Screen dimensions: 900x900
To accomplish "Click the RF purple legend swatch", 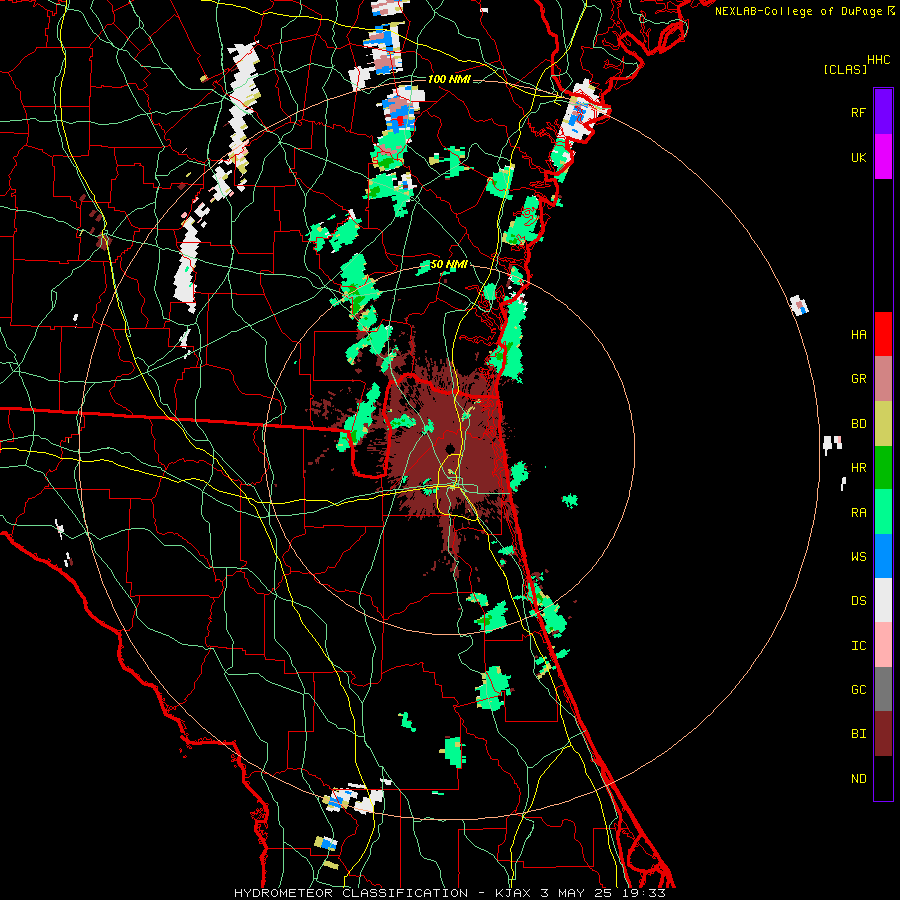I will [883, 112].
